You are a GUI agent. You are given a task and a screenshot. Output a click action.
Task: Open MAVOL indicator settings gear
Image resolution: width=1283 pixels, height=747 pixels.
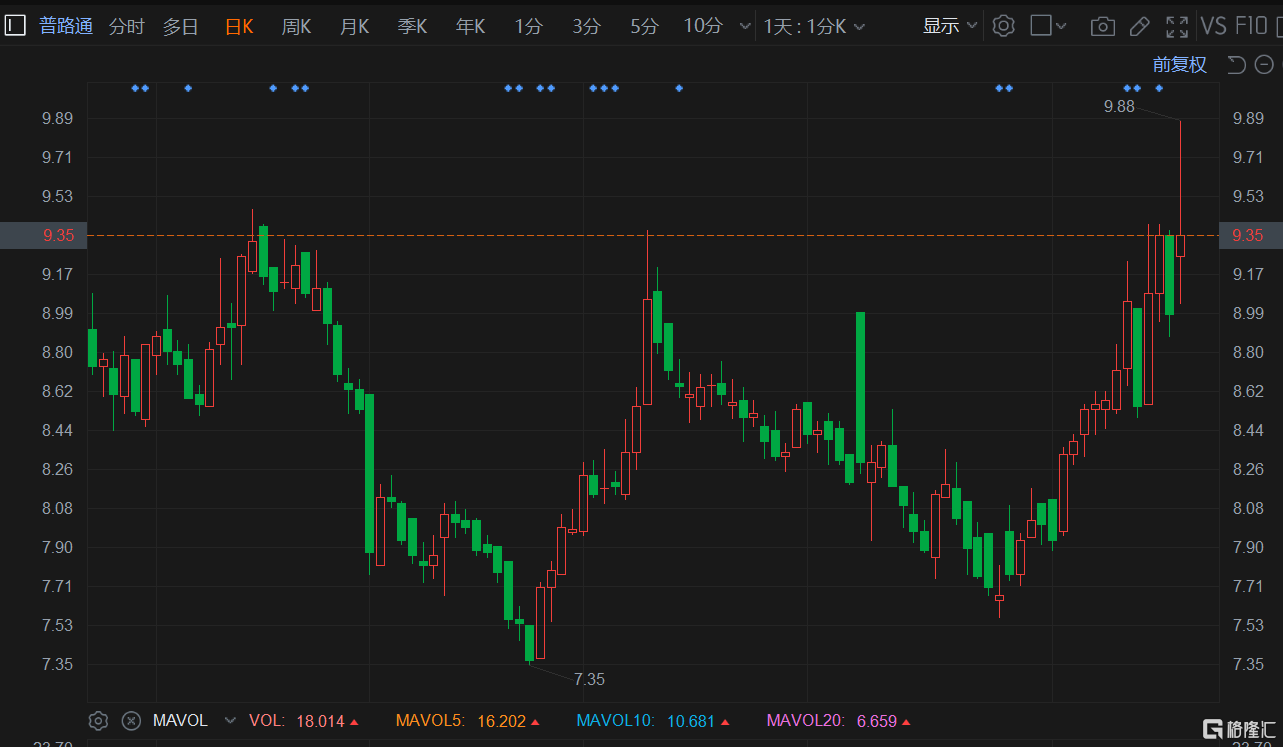[98, 720]
